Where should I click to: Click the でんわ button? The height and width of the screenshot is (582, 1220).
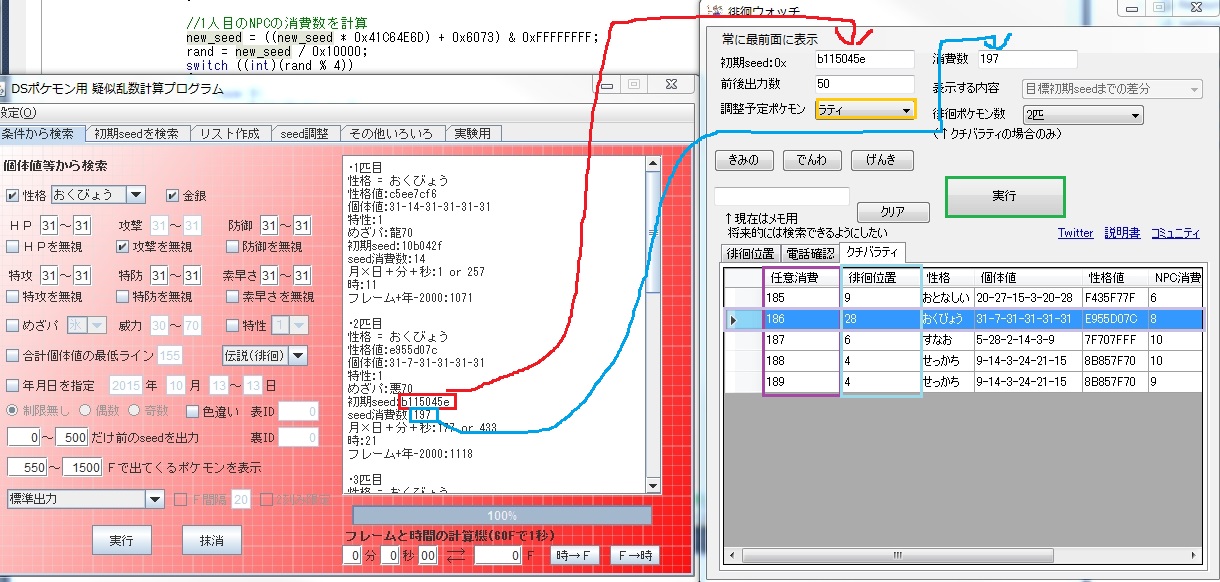812,160
